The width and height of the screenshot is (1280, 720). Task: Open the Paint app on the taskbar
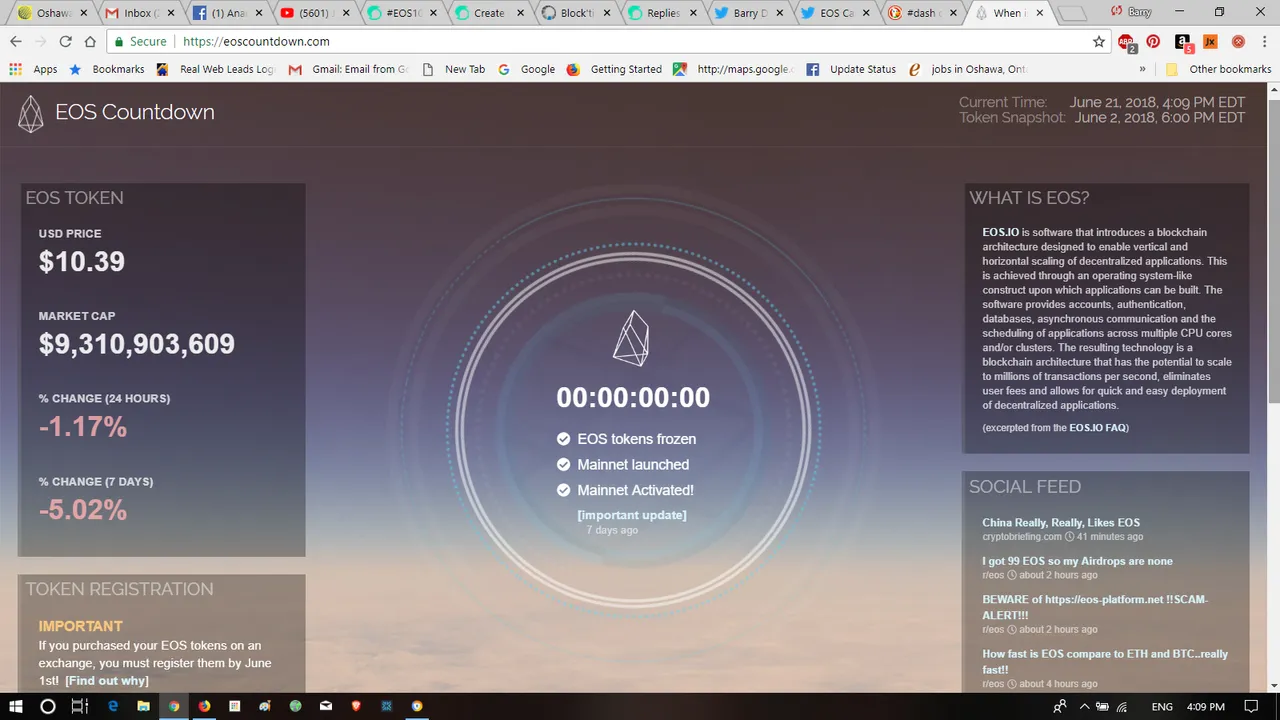pos(265,706)
